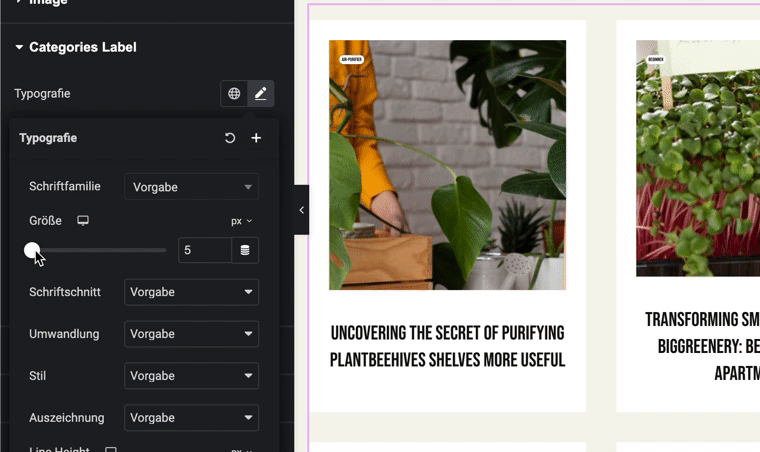Viewport: 760px width, 452px height.
Task: Click the Größe slider handle
Action: [32, 250]
